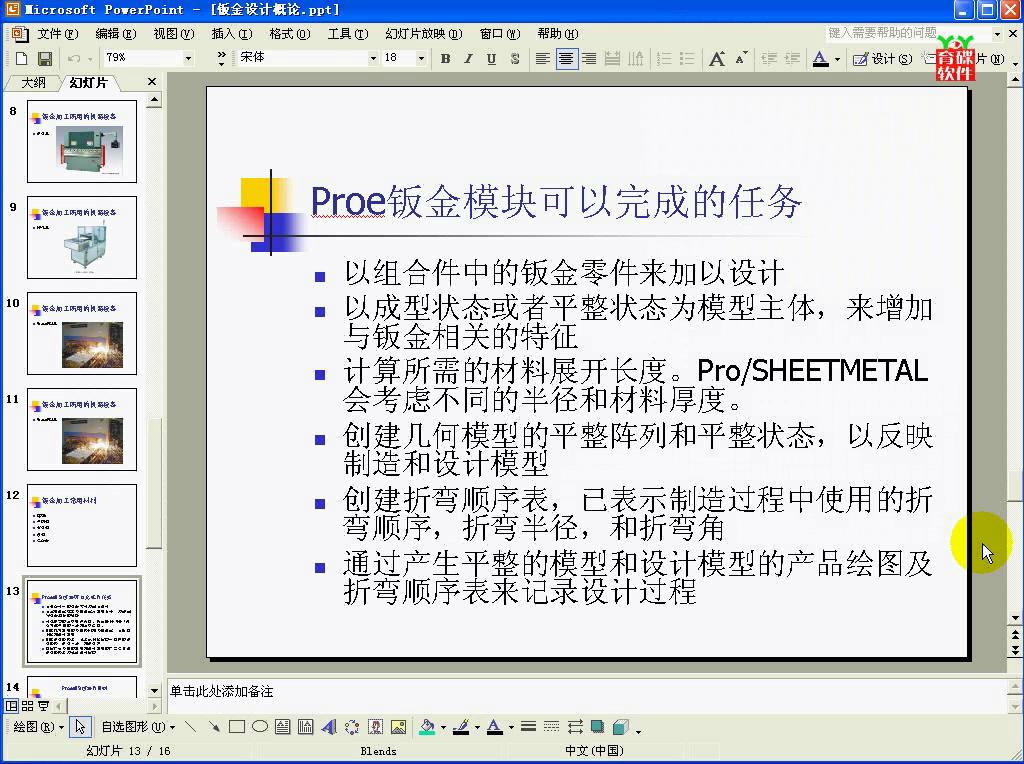Apply Line Color brush on drawing toolbar
The image size is (1024, 764).
462,727
